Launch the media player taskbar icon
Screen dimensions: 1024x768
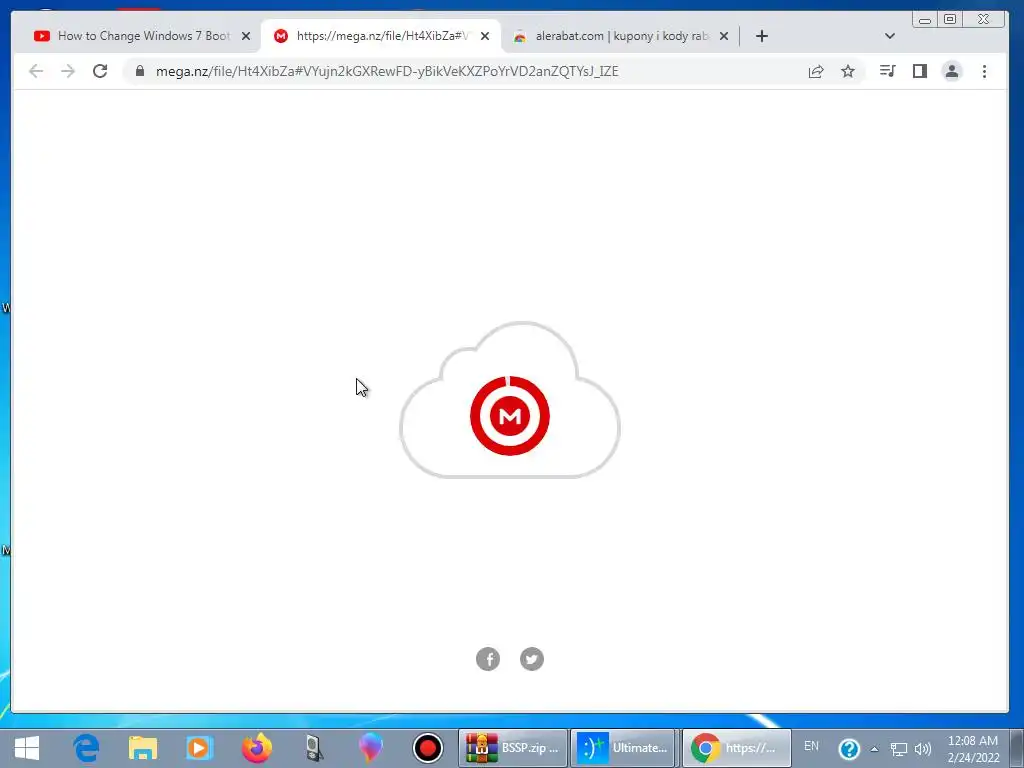pyautogui.click(x=199, y=748)
